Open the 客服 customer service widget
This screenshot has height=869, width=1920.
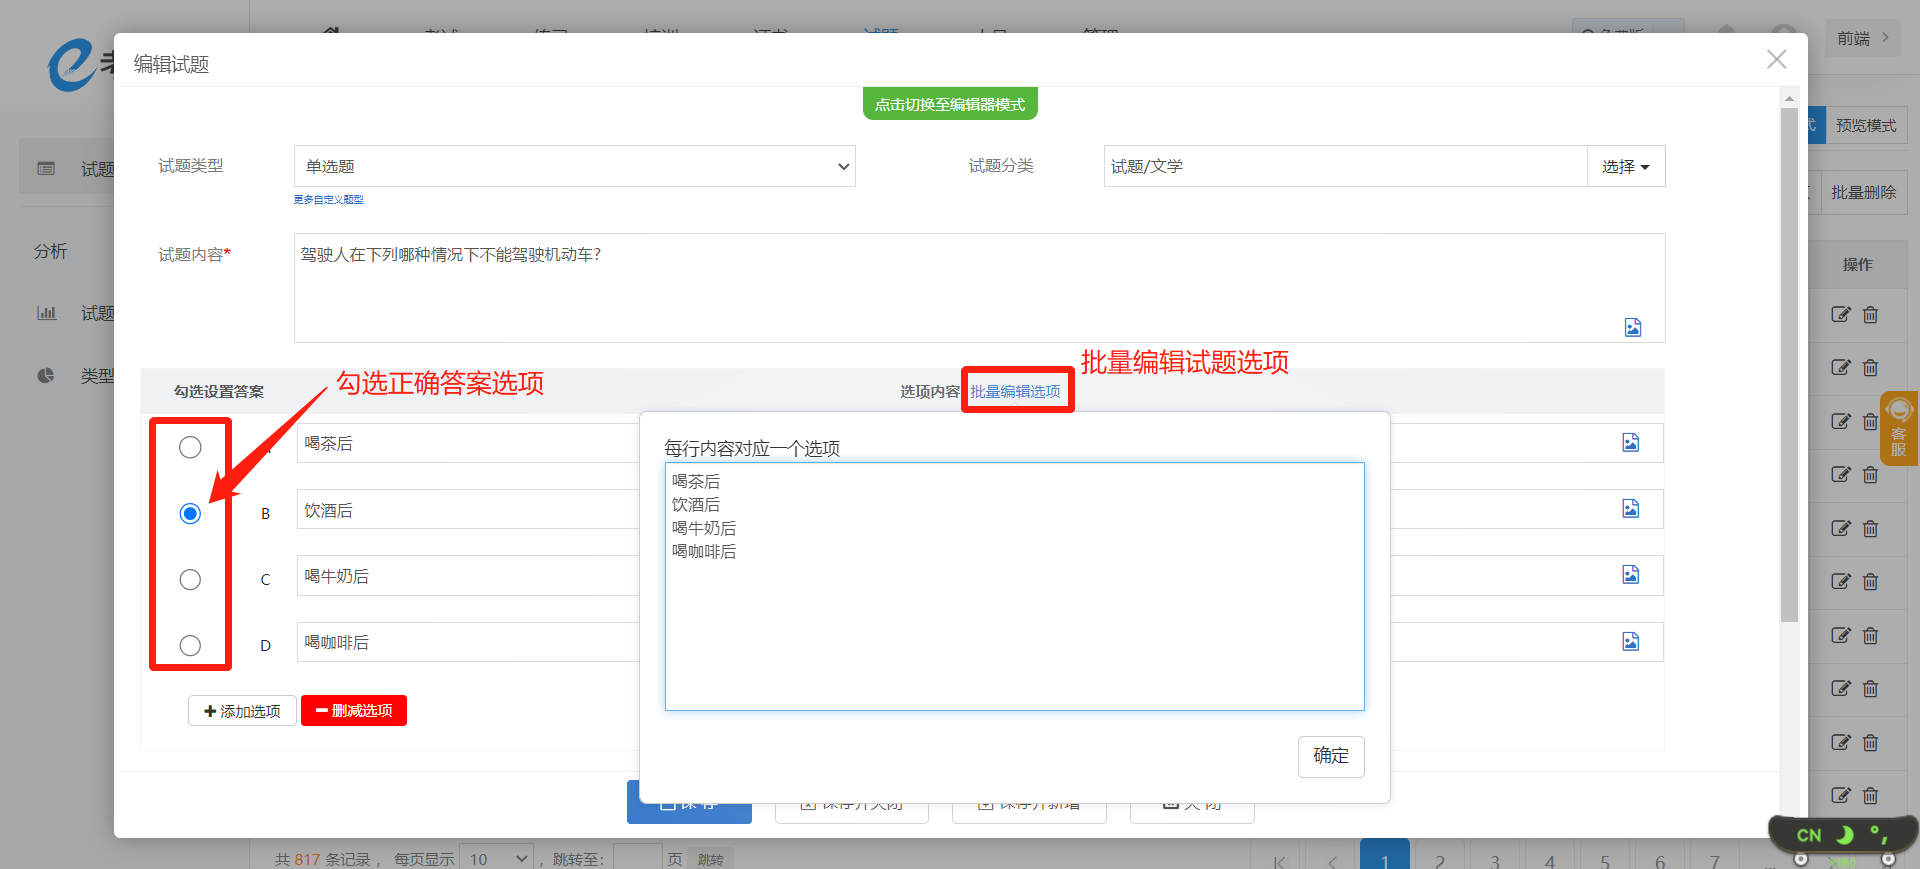[x=1898, y=428]
